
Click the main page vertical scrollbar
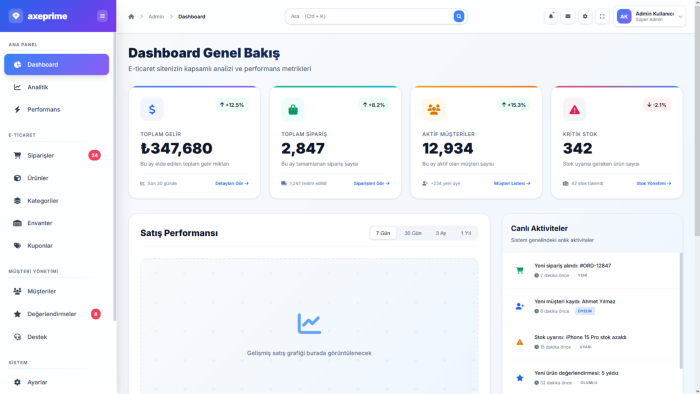(x=697, y=120)
